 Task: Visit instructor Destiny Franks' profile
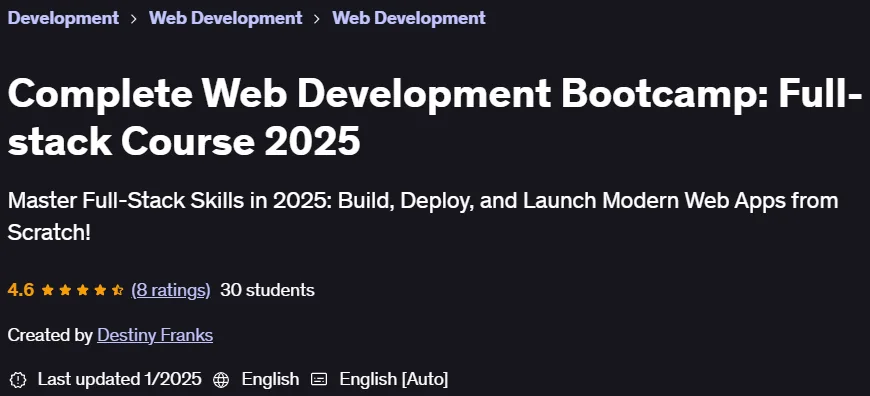pos(155,335)
